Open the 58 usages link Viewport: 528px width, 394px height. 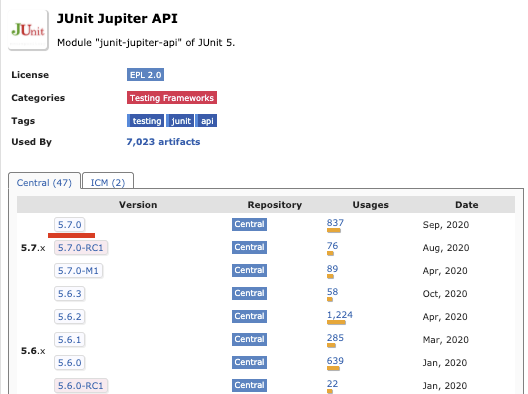(x=332, y=292)
